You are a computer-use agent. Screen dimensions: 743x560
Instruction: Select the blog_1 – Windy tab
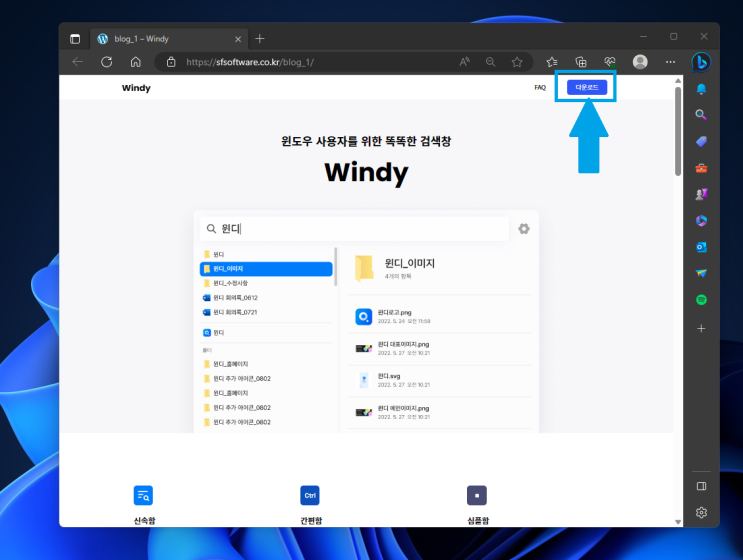click(x=169, y=39)
